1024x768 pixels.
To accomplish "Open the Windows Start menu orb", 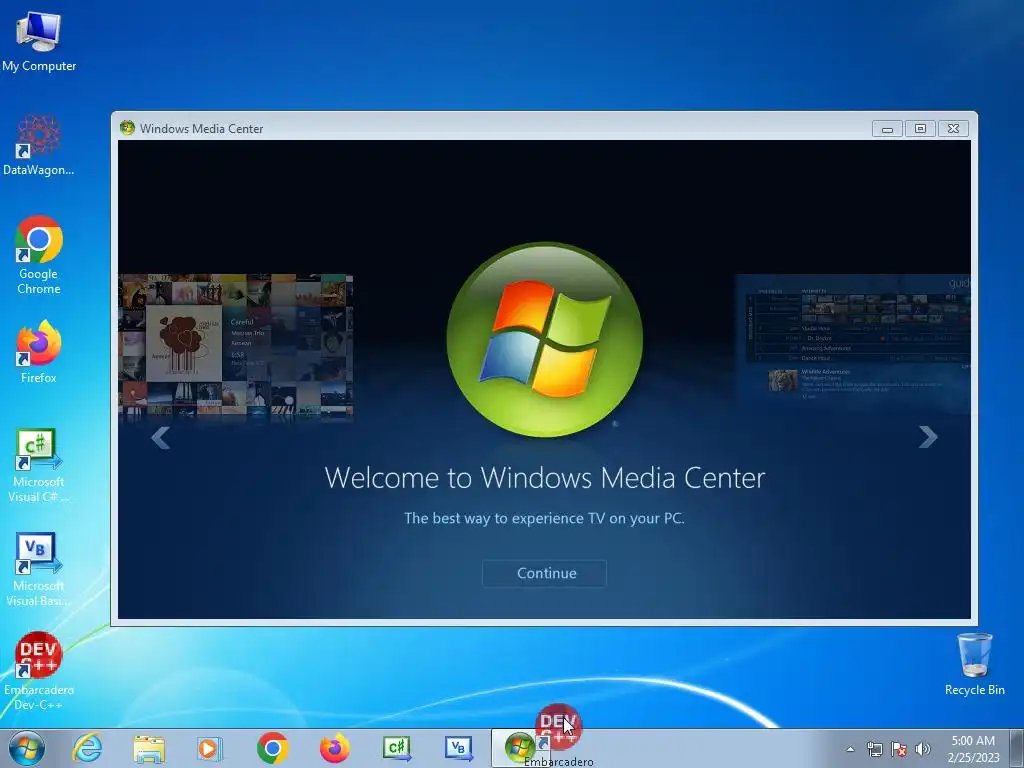I will [27, 748].
